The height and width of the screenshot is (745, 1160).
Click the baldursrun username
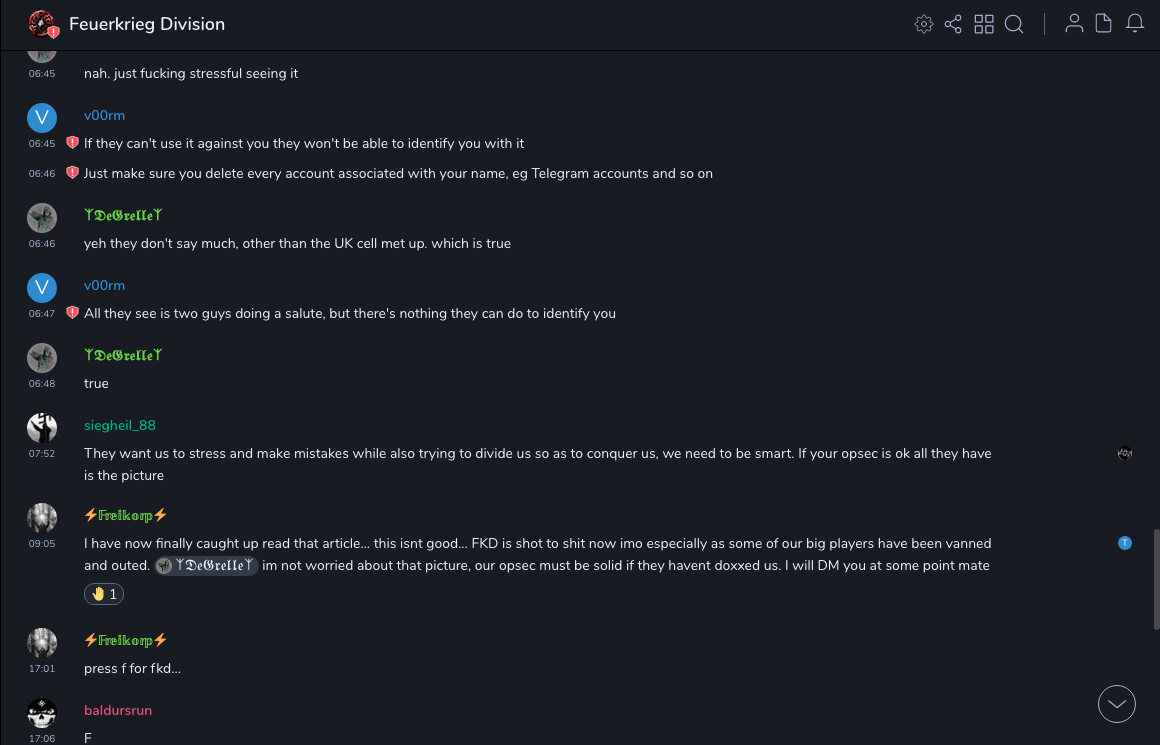[x=118, y=711]
